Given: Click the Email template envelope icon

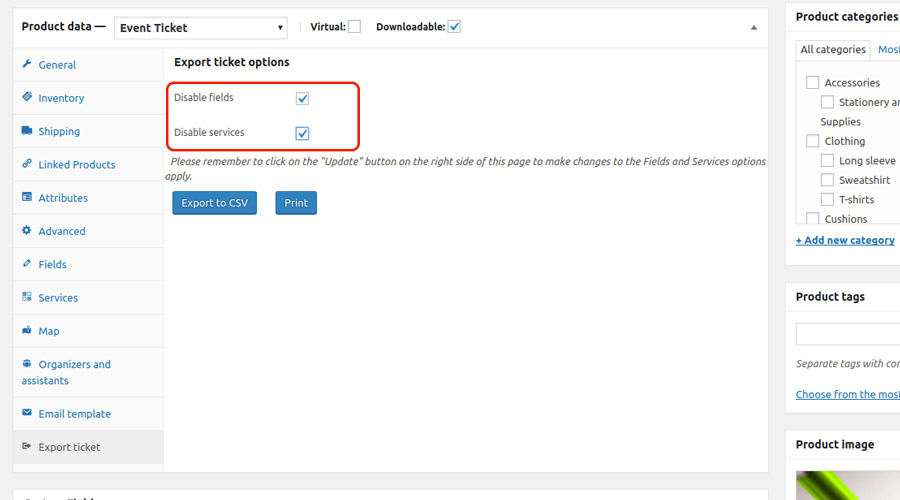Looking at the screenshot, I should [x=27, y=413].
